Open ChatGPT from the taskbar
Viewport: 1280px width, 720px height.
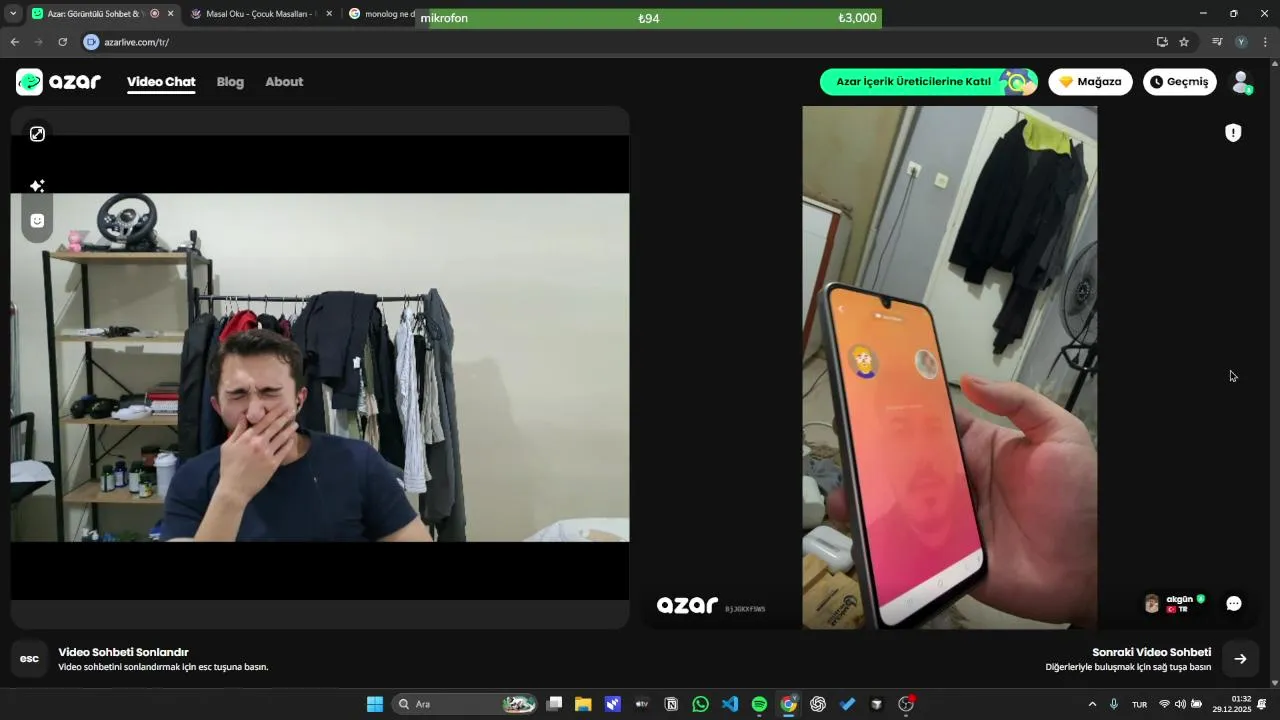click(x=818, y=704)
